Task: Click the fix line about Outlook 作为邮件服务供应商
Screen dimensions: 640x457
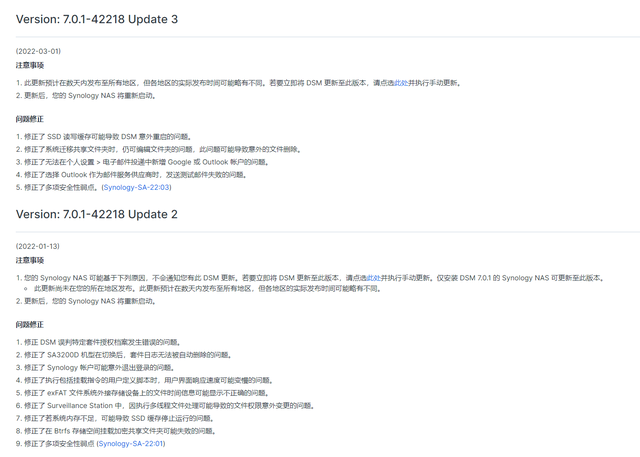Action: coord(132,175)
